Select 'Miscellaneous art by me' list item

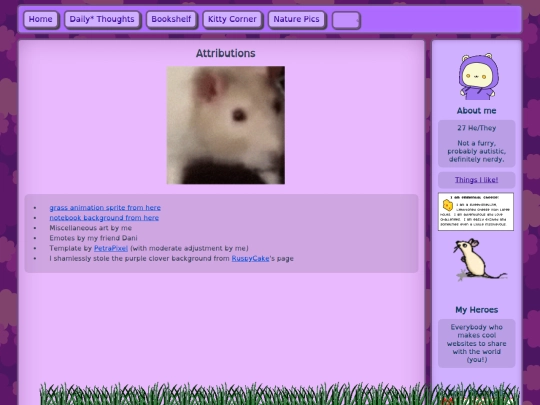coord(91,228)
